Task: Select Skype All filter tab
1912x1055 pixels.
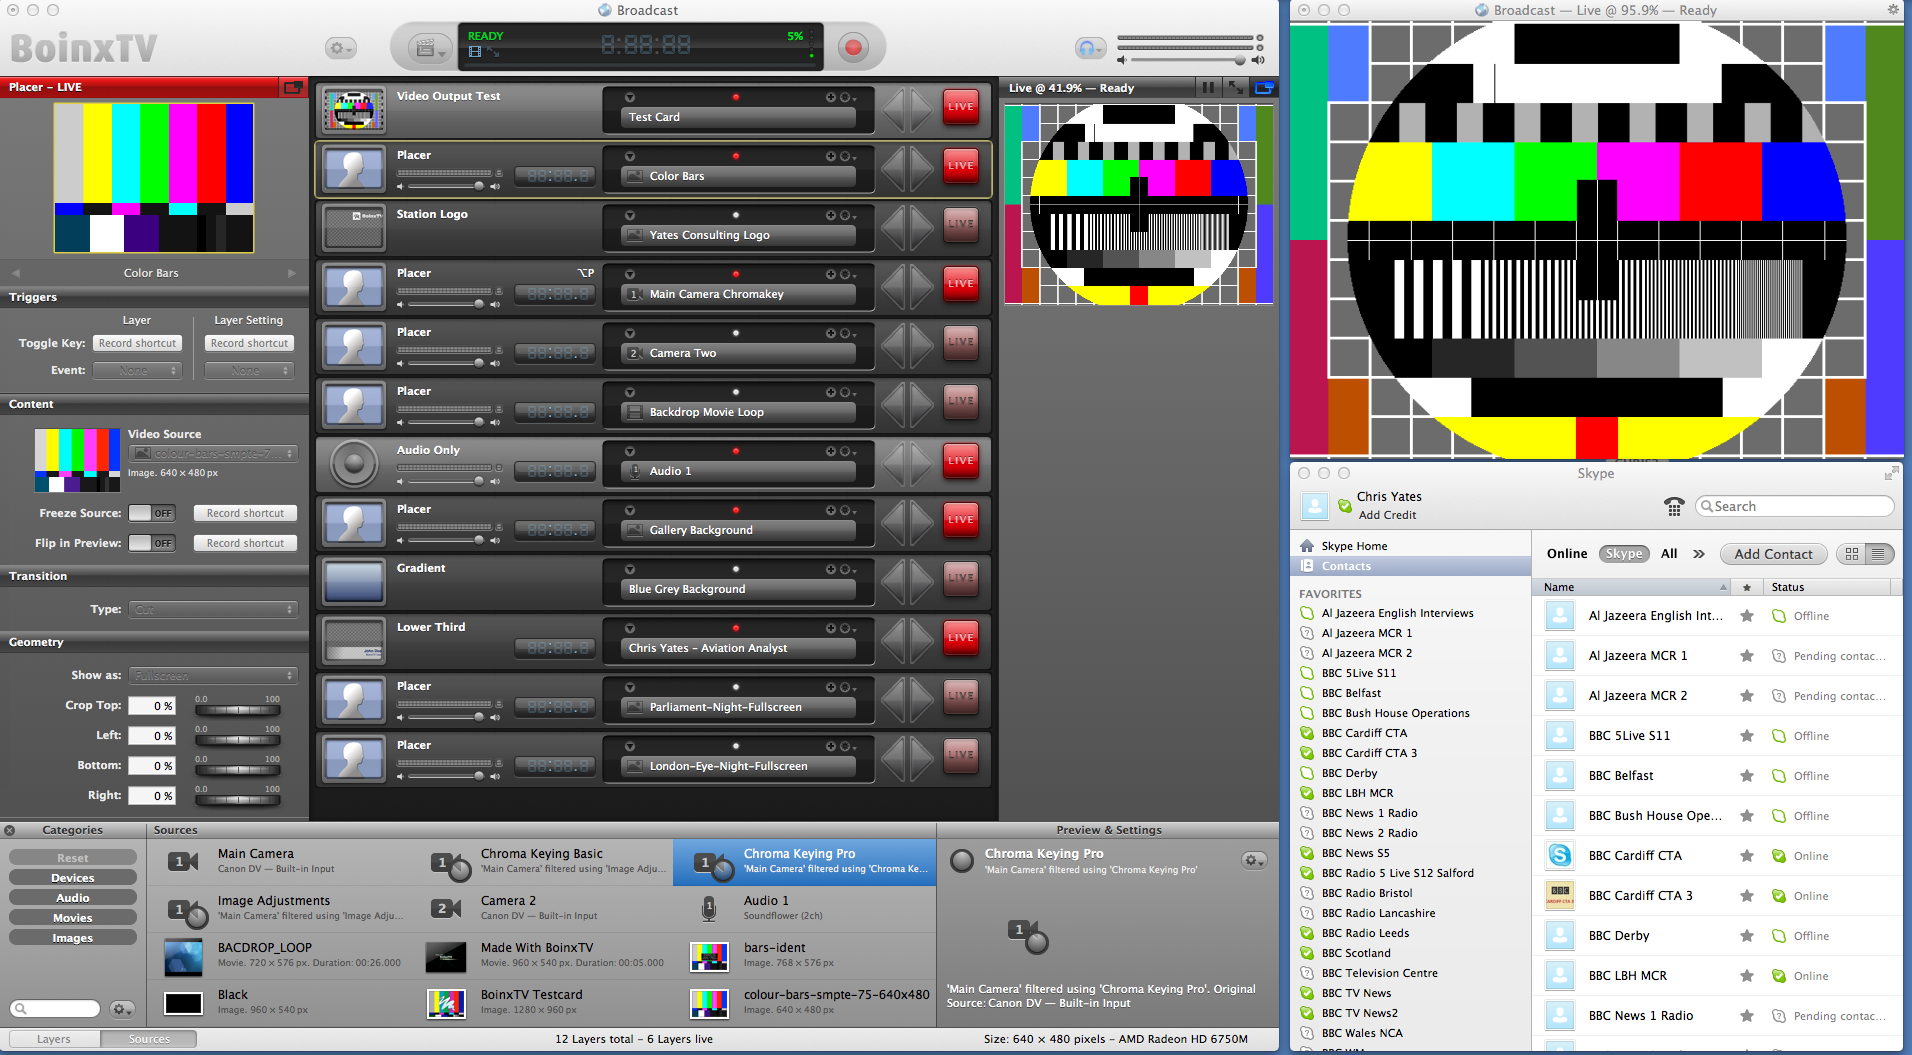Action: pyautogui.click(x=1669, y=554)
